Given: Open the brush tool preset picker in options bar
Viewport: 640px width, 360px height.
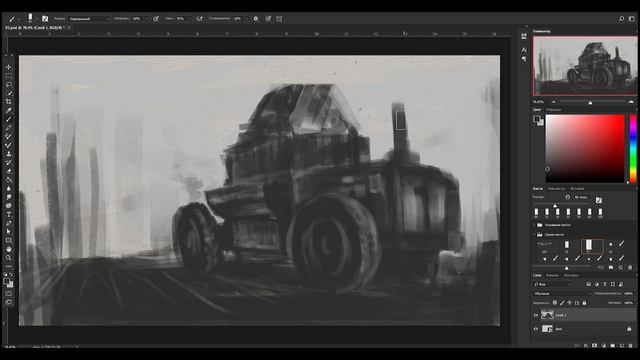Looking at the screenshot, I should click(x=12, y=19).
